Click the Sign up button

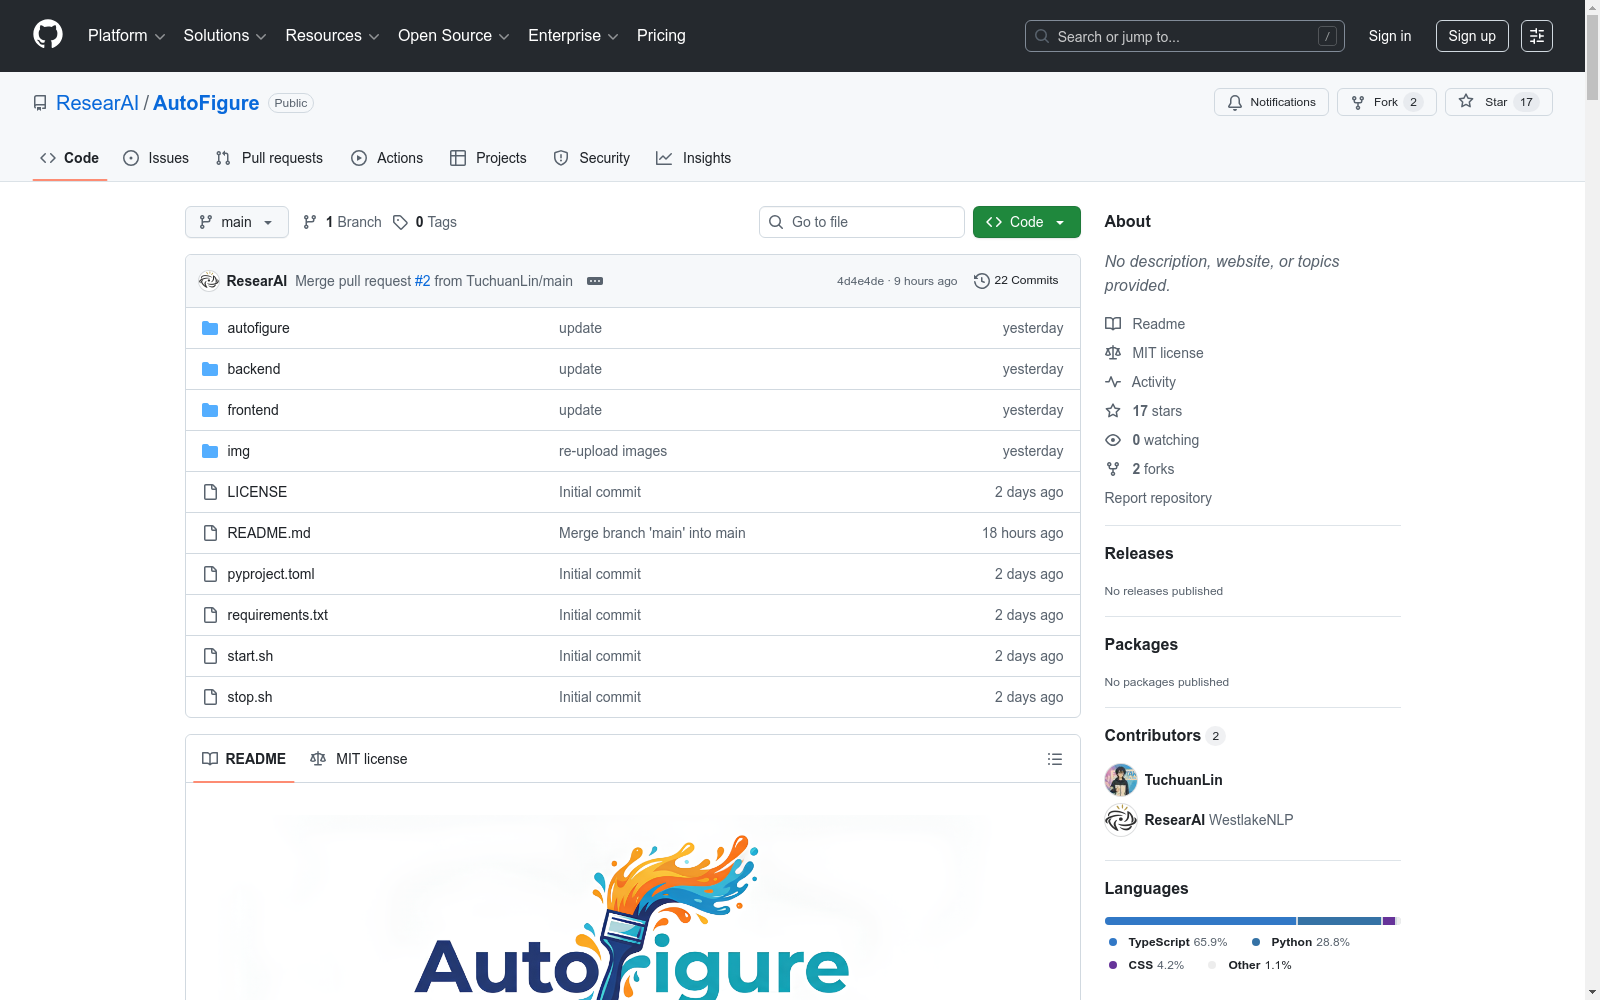1472,36
